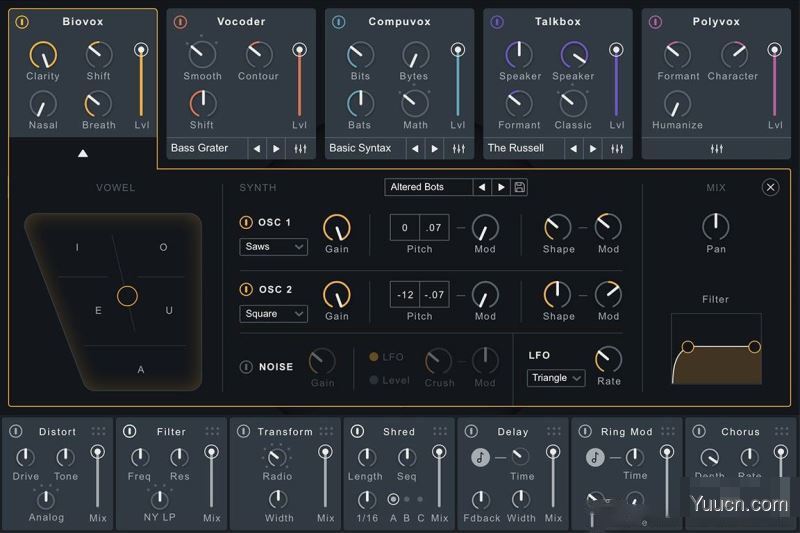Open the Basic Syntax preset list
800x533 pixels.
pos(365,148)
